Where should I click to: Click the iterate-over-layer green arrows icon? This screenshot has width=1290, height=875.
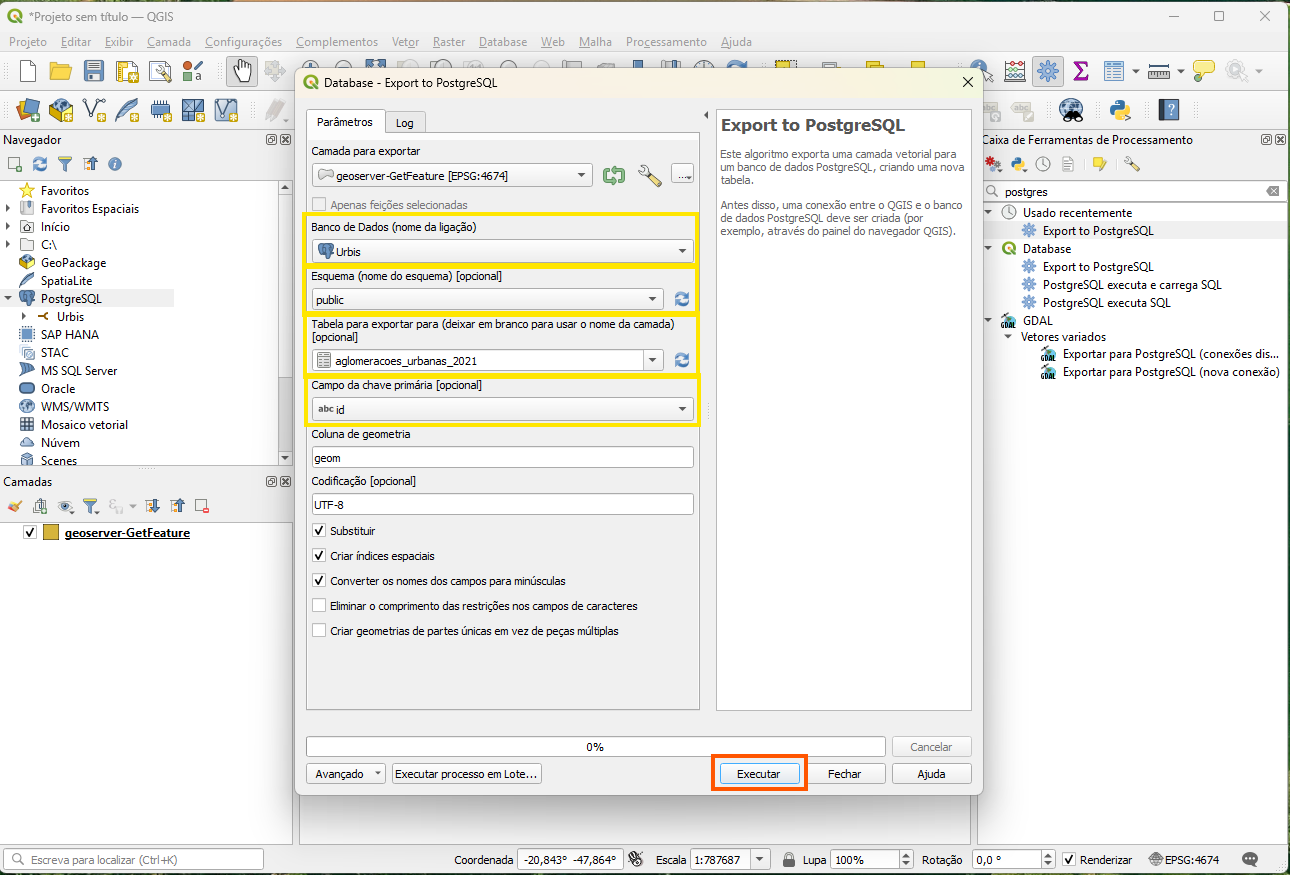[x=614, y=176]
